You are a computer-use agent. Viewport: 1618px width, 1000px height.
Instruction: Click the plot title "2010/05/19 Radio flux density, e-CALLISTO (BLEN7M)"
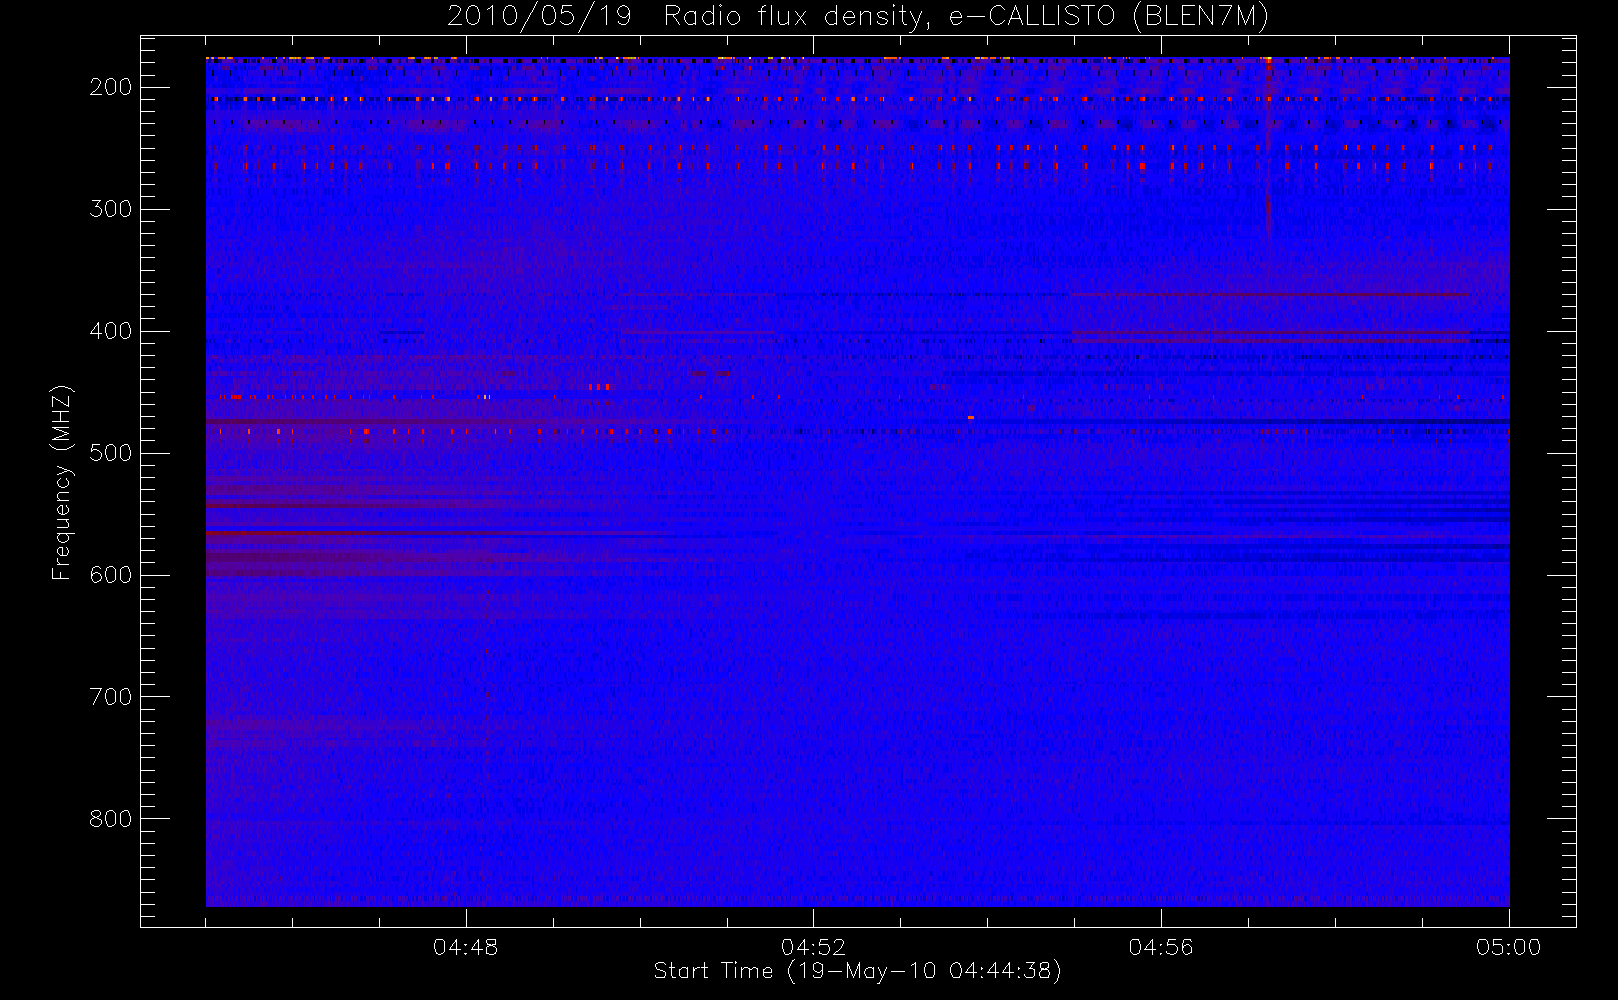click(x=857, y=17)
